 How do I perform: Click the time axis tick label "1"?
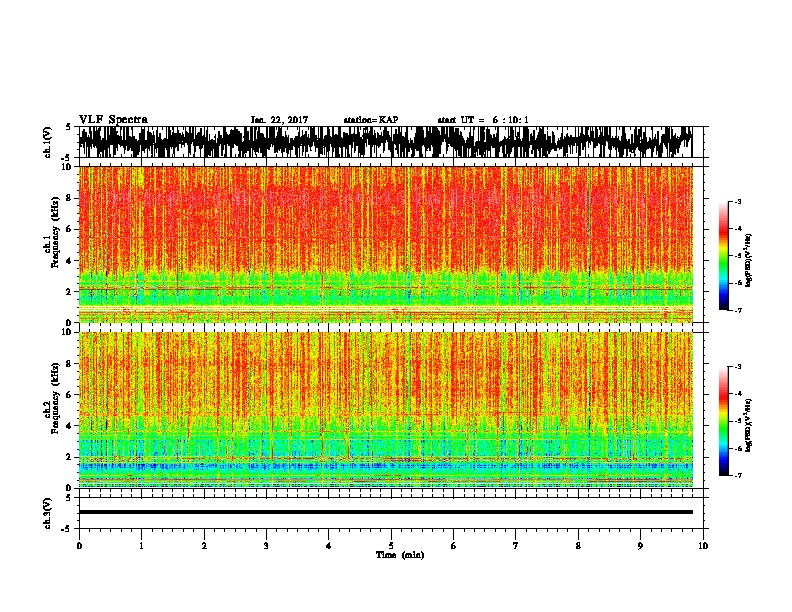click(x=141, y=546)
